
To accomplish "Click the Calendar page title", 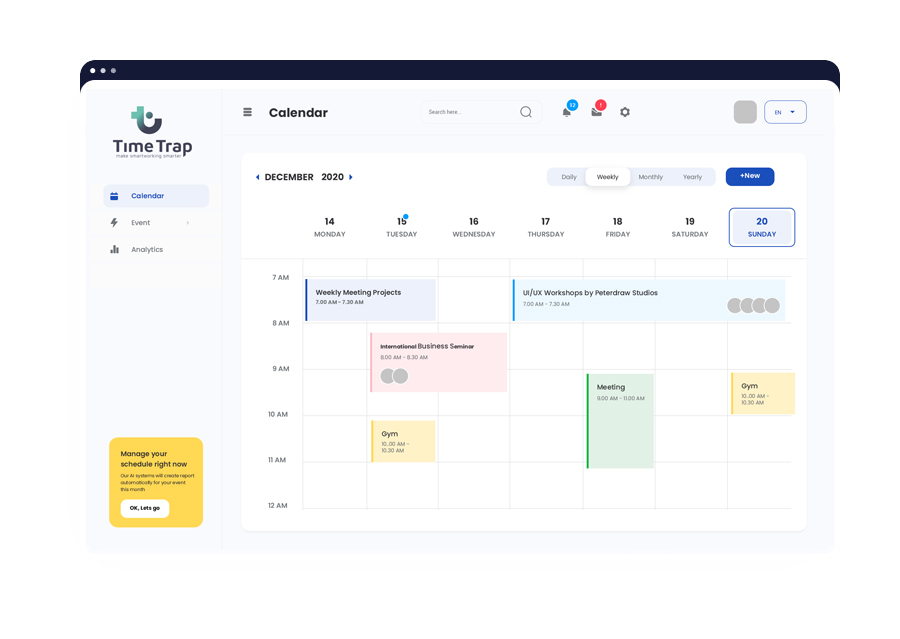I will point(298,113).
